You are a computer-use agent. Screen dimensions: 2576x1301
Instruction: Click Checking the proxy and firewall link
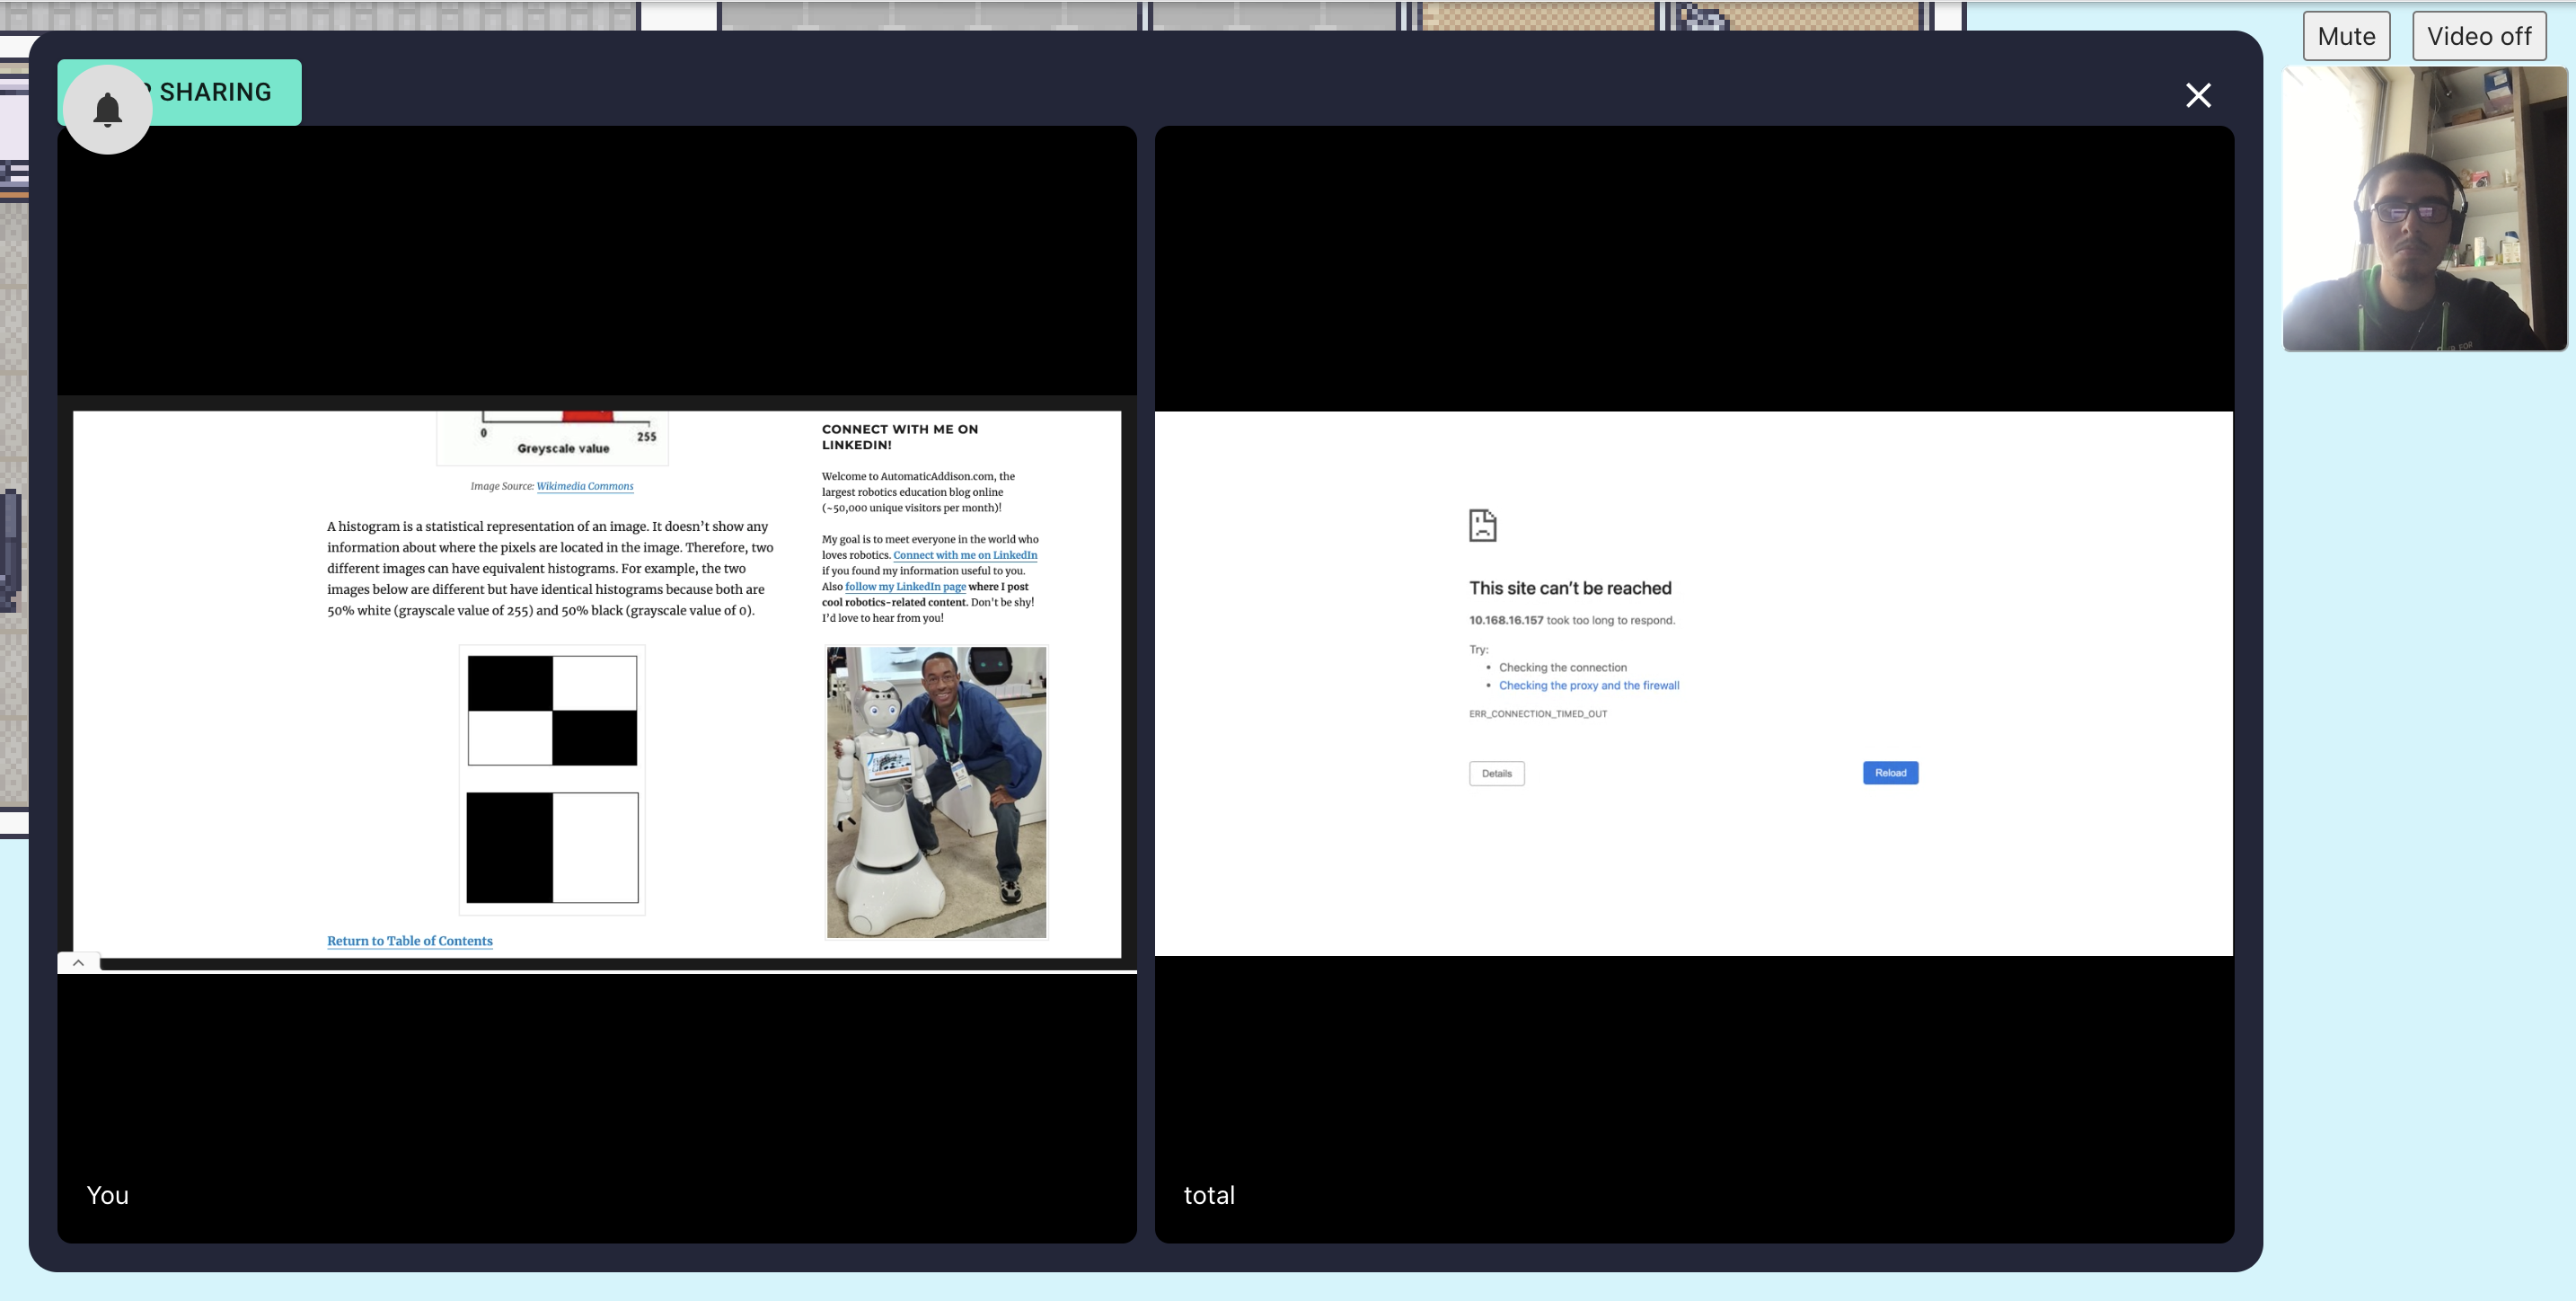(1588, 686)
